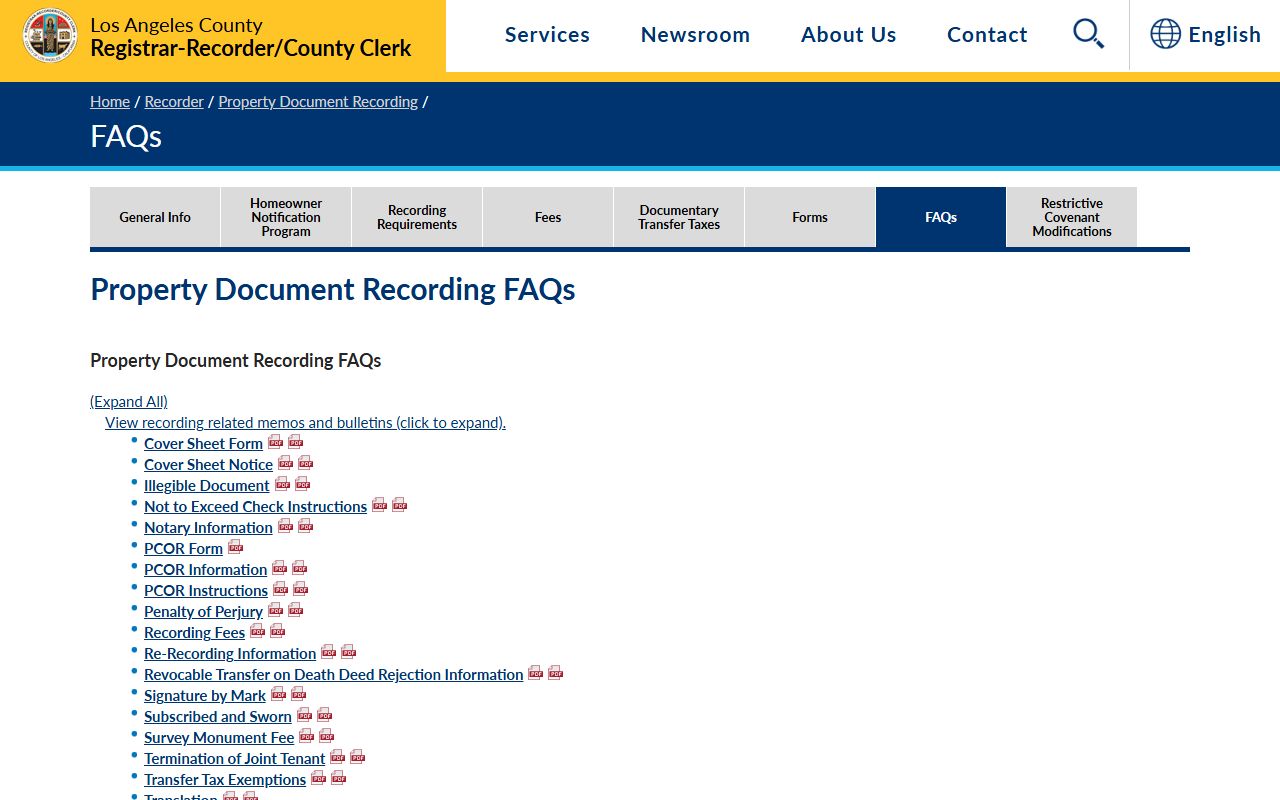This screenshot has height=800, width=1280.
Task: Open first PDF icon after Re-Recording Information
Action: (x=328, y=652)
